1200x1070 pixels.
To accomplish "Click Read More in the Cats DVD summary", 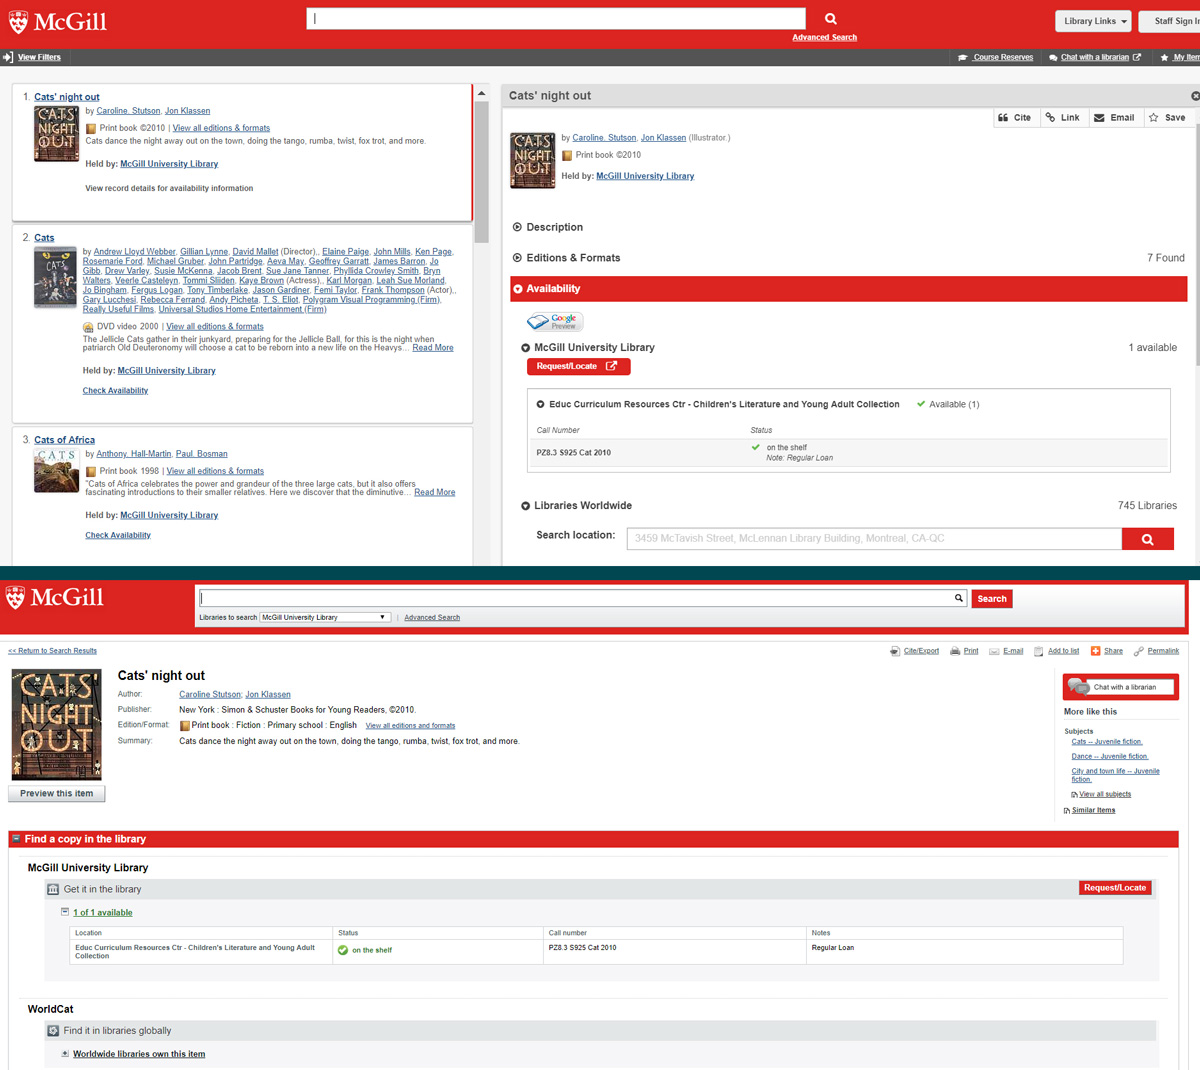I will click(433, 348).
